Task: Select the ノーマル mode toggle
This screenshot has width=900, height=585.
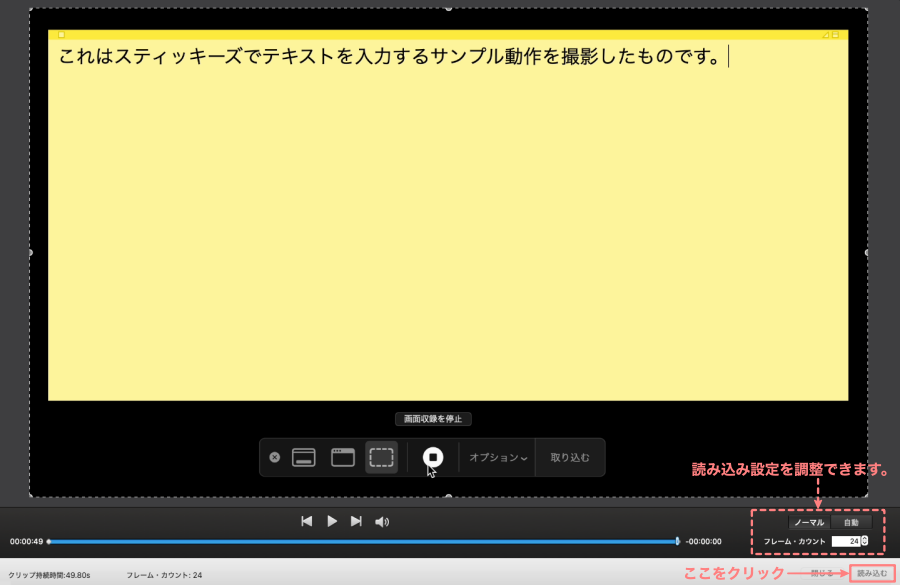Action: [808, 522]
